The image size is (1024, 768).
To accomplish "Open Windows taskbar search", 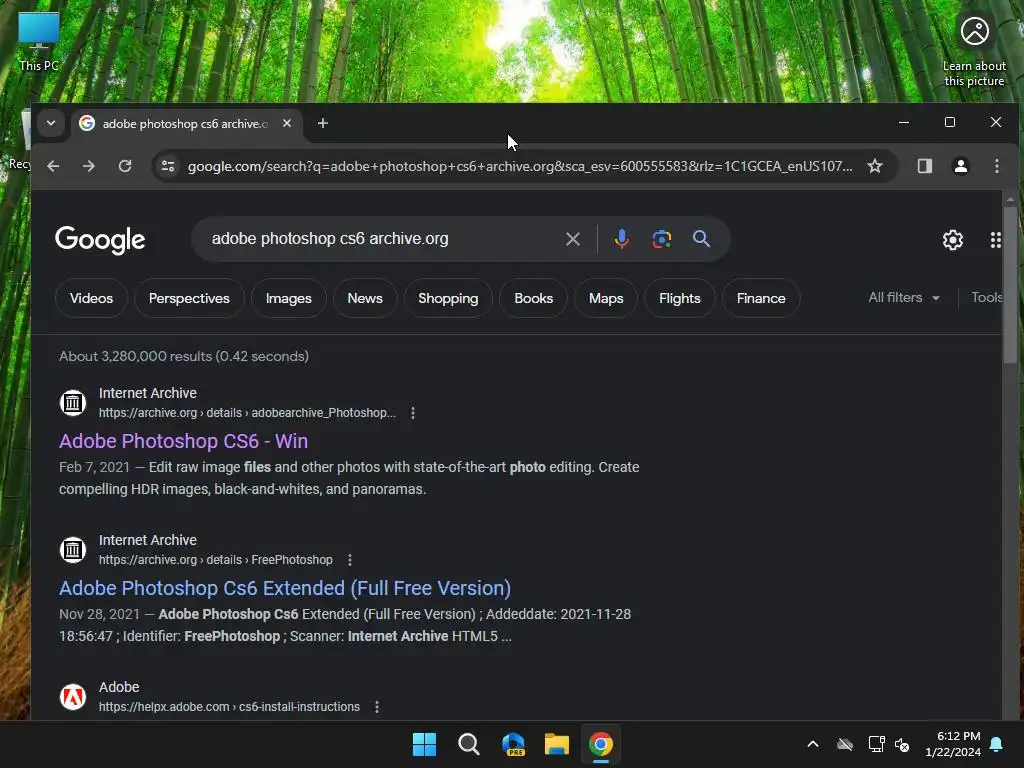I will click(468, 744).
